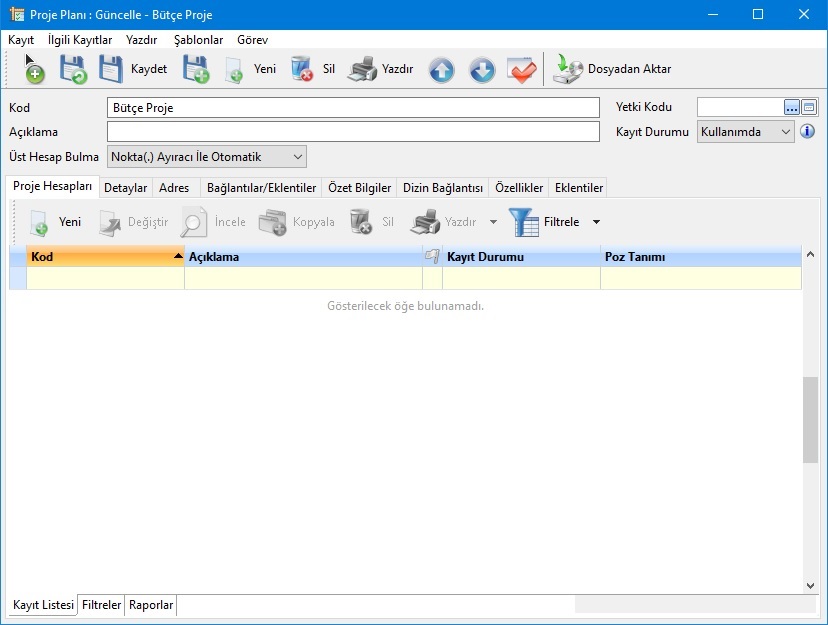Click the red checkmark icon
The width and height of the screenshot is (828, 625).
click(522, 70)
